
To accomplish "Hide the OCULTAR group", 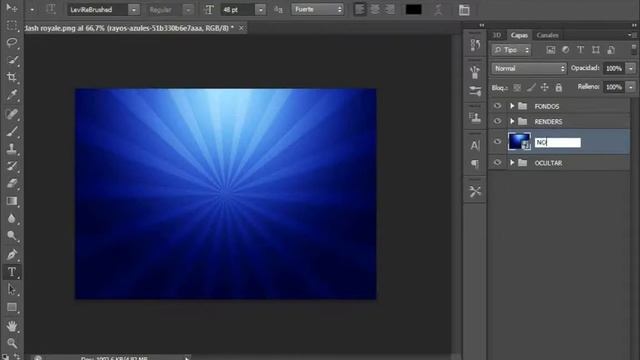I will pyautogui.click(x=497, y=162).
